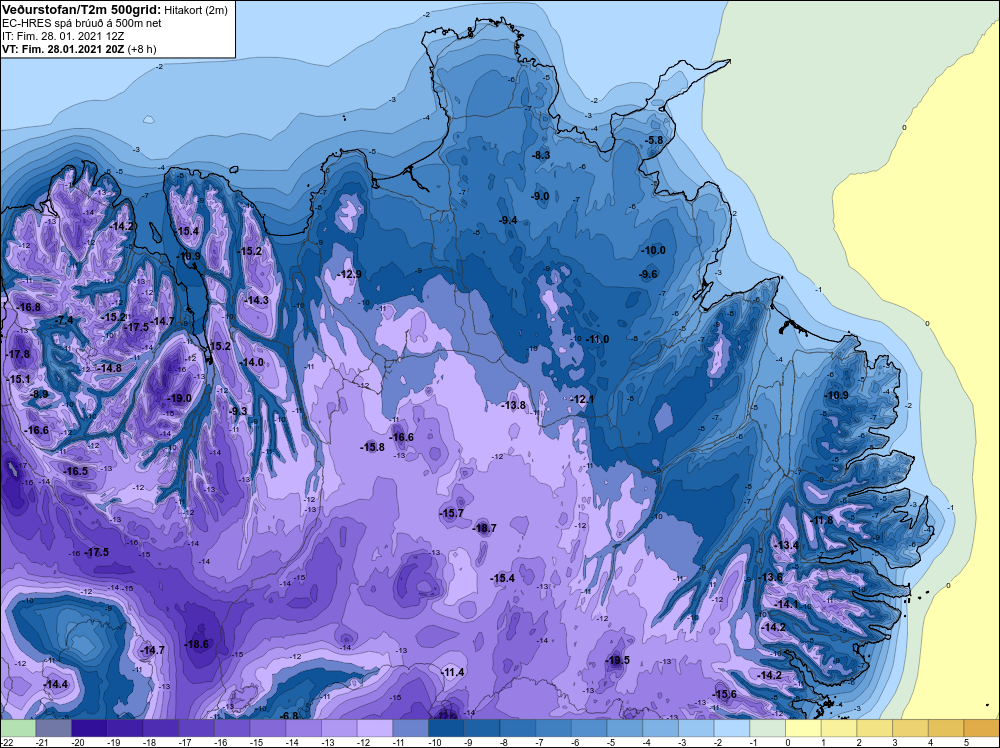
Task: Select the legend swatch labeled -13
Action: 339,728
